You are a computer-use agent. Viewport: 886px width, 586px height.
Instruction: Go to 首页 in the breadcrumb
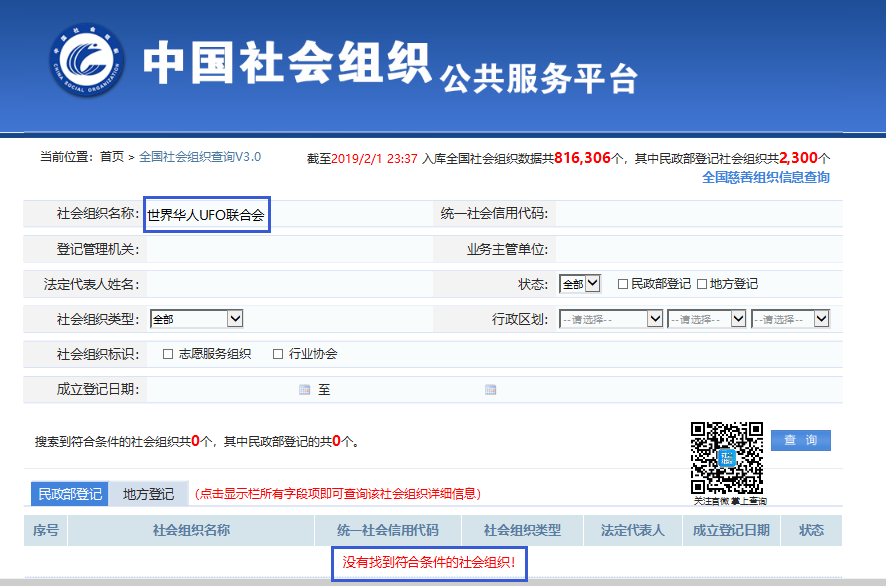click(112, 157)
